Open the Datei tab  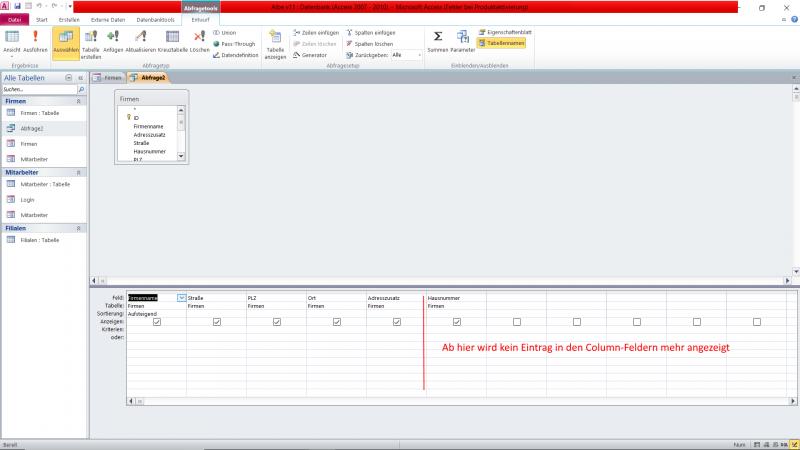point(14,20)
